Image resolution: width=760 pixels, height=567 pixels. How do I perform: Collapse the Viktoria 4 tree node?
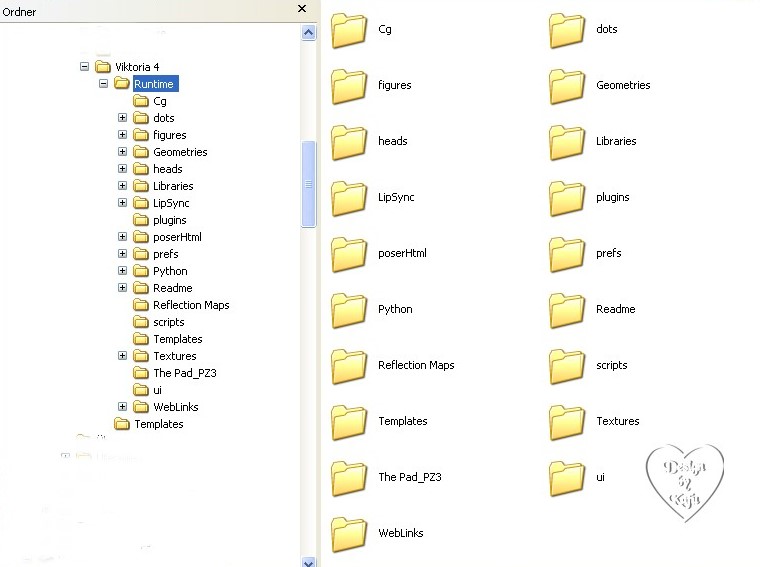coord(84,66)
